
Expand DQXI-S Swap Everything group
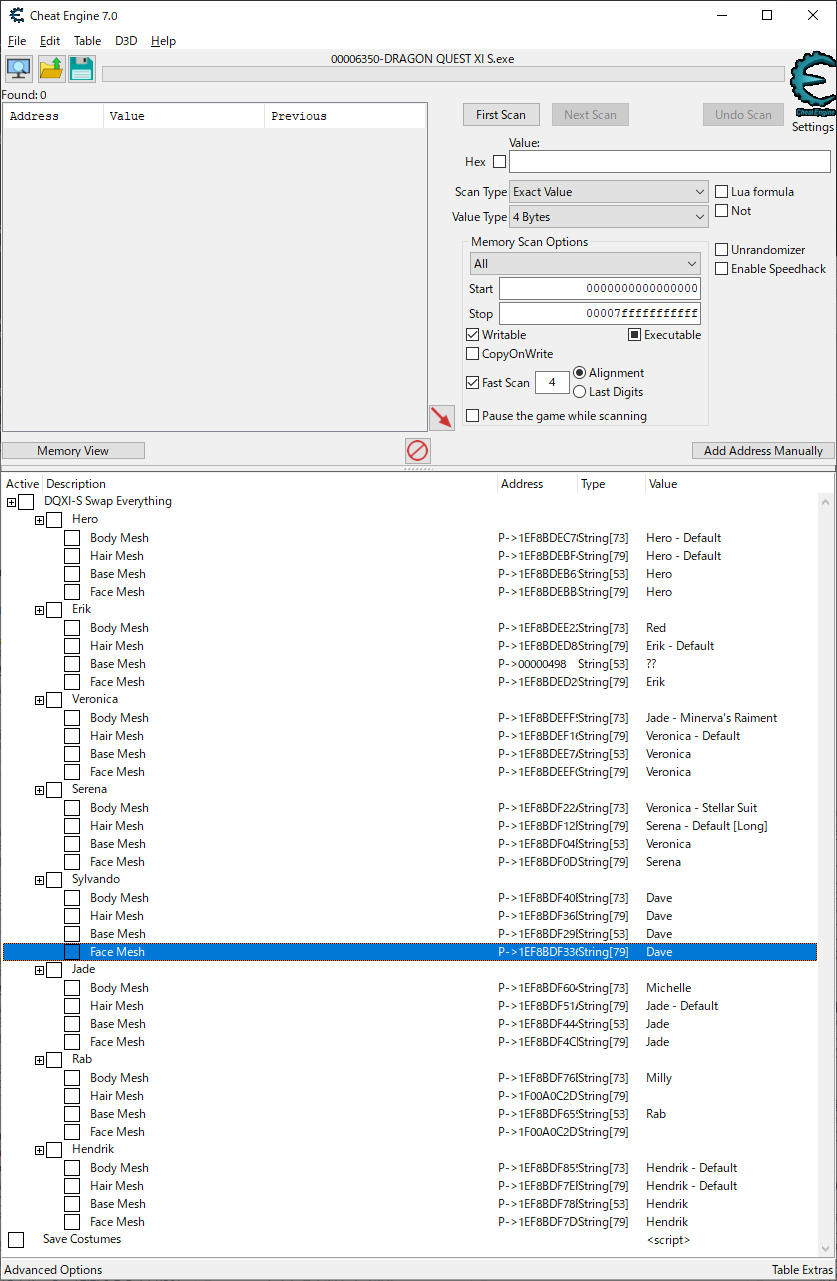point(11,502)
